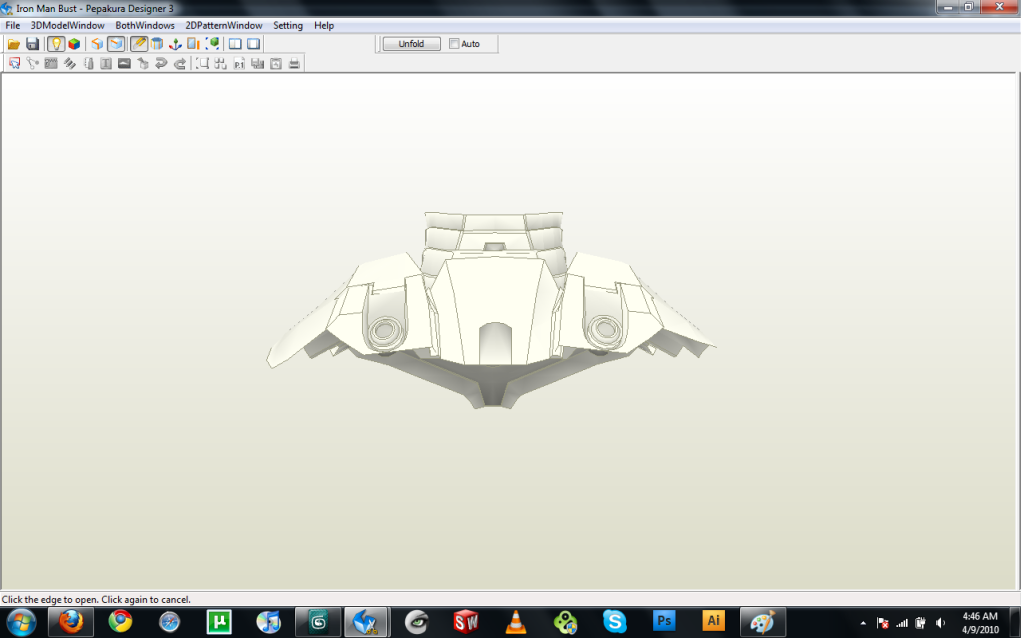The height and width of the screenshot is (638, 1024).
Task: Click the Save floppy disk icon
Action: [x=33, y=44]
